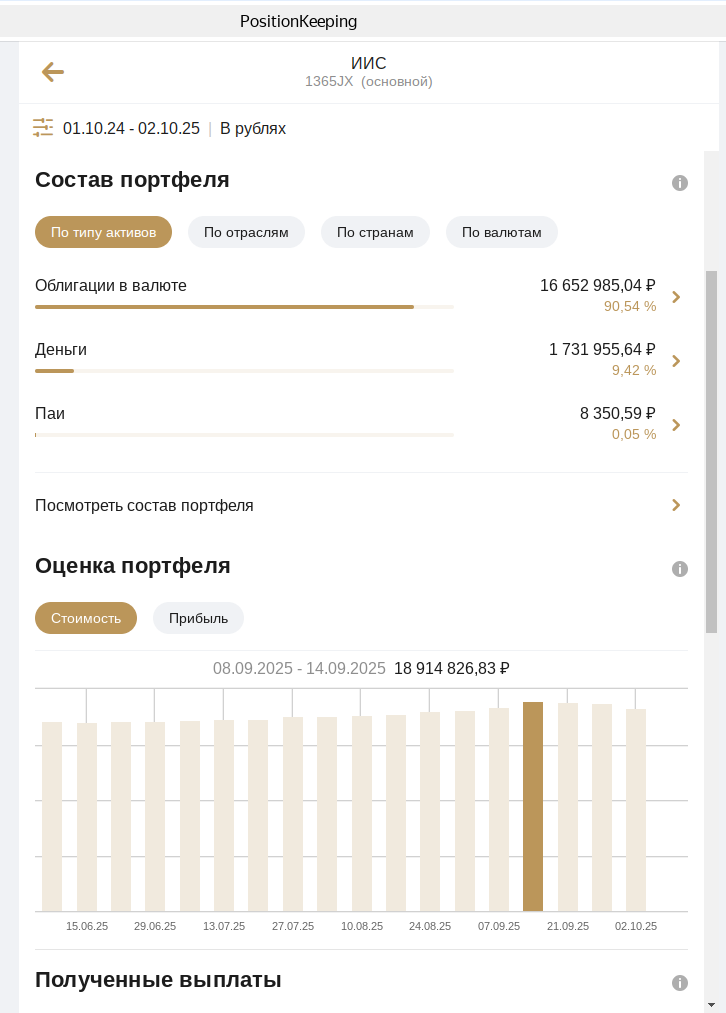Expand Облигации в валюте row chevron

677,297
